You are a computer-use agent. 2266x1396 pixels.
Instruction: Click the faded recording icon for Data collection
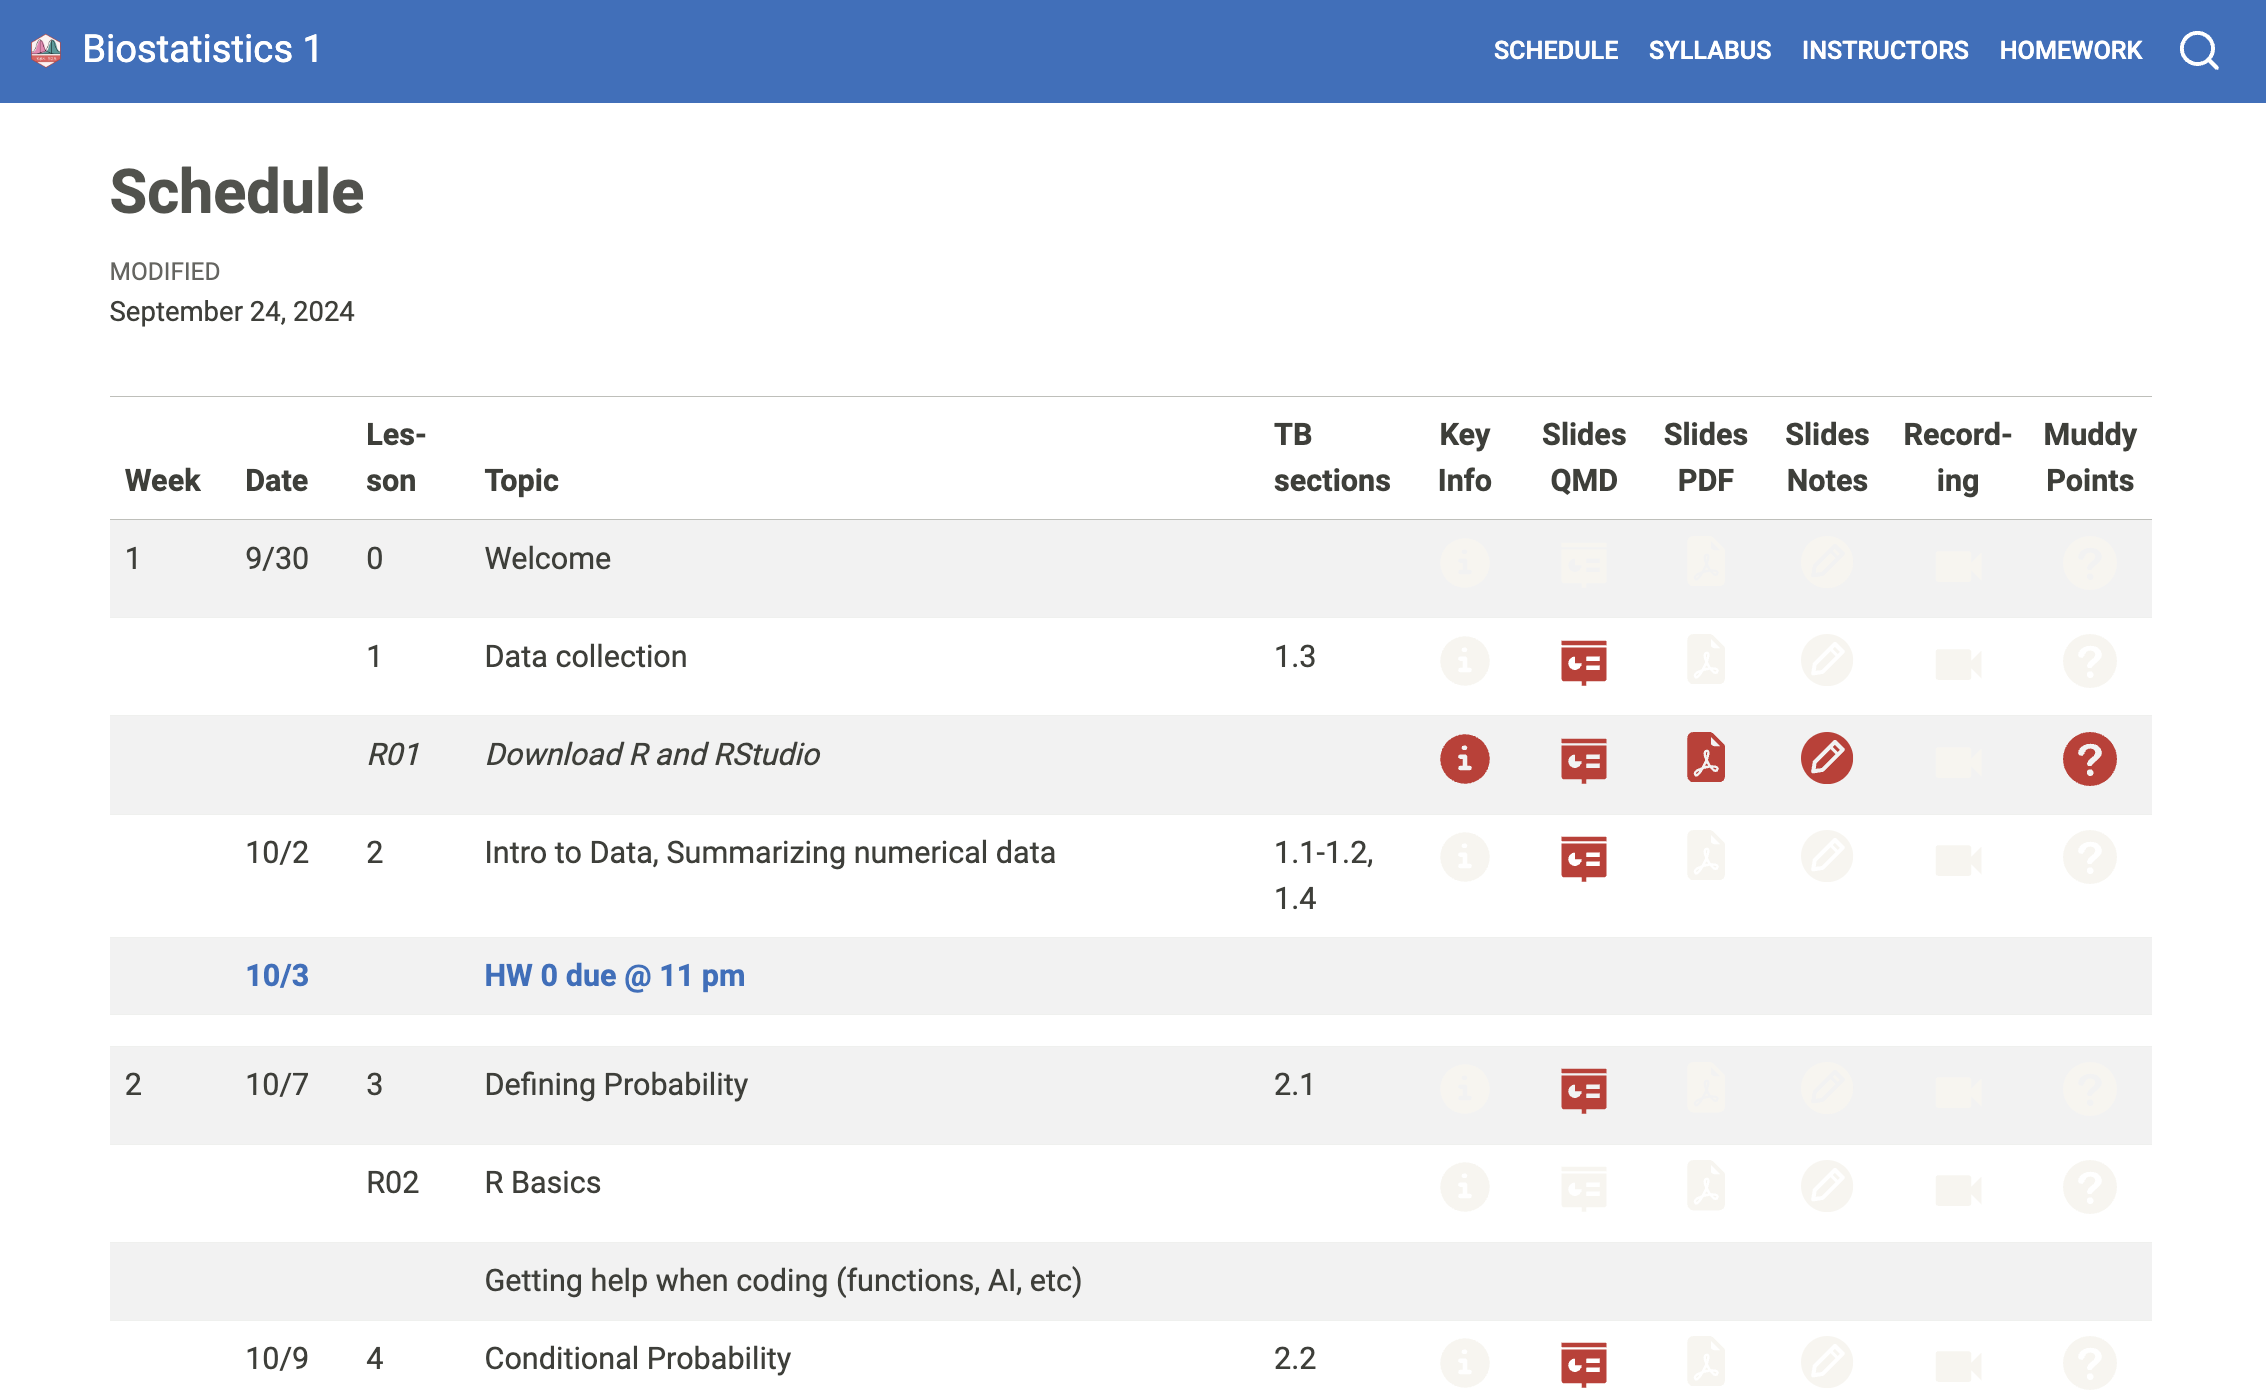(x=1957, y=663)
